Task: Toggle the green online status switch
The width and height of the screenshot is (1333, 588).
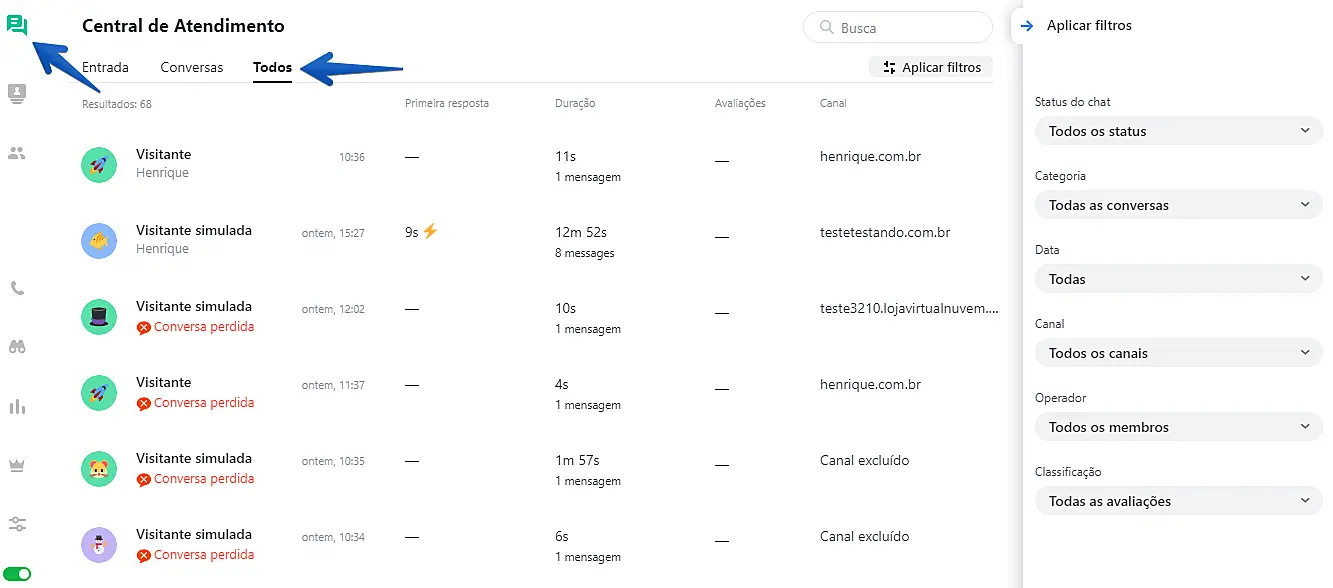Action: point(17,574)
